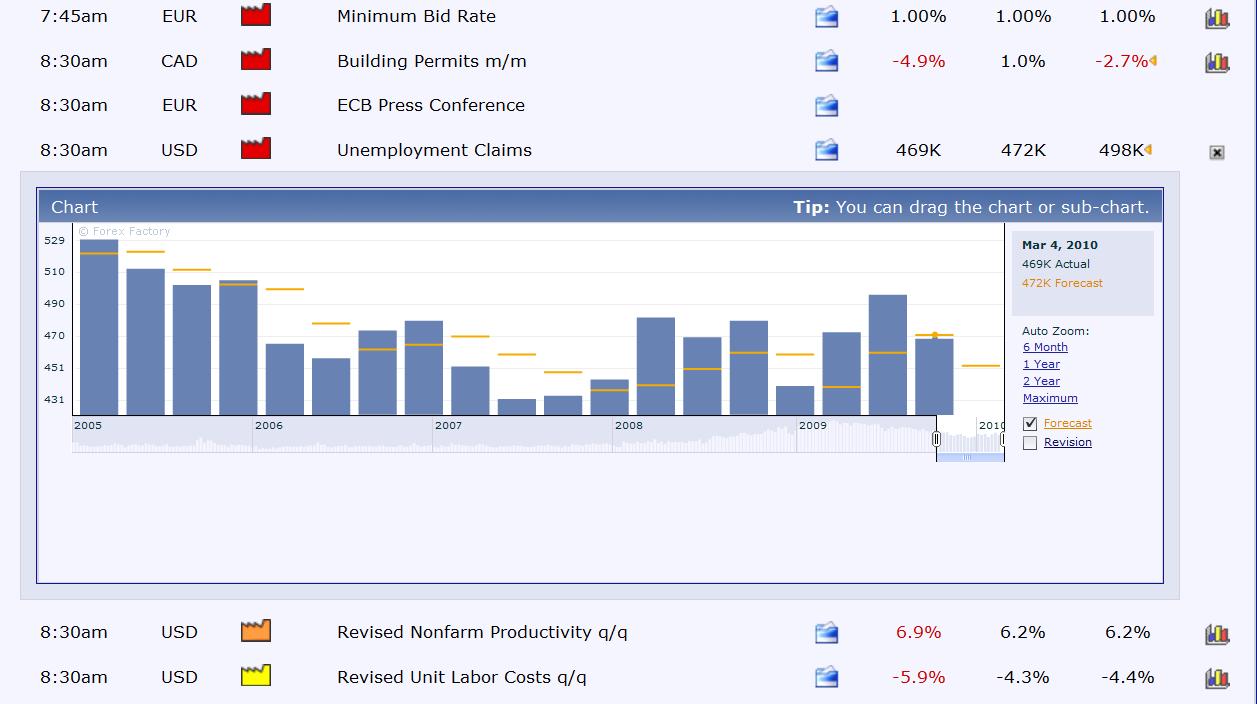The image size is (1257, 704).
Task: Set auto zoom to 6 Month
Action: (x=1045, y=348)
